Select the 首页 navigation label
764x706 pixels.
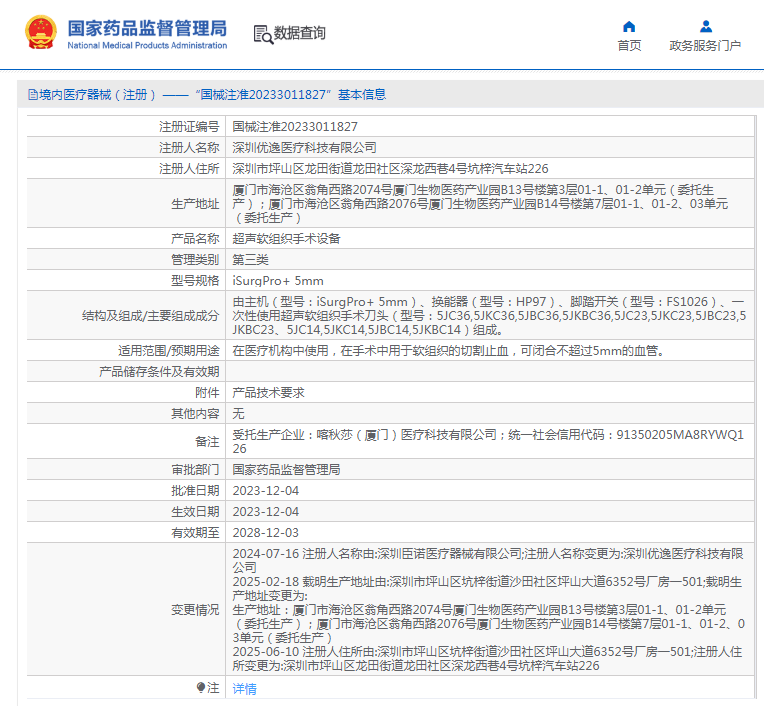629,46
